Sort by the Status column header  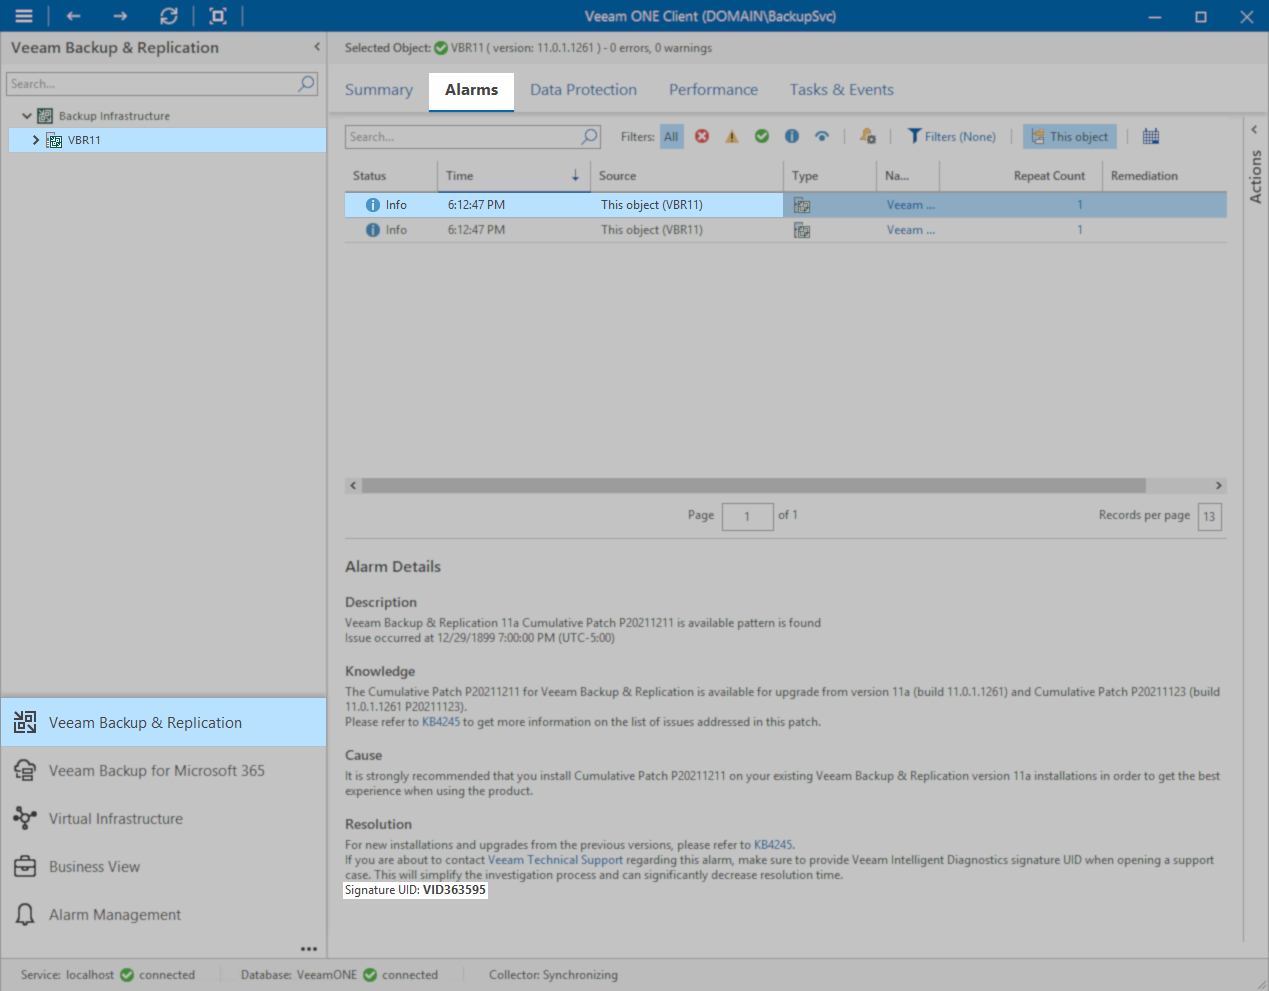pos(391,176)
